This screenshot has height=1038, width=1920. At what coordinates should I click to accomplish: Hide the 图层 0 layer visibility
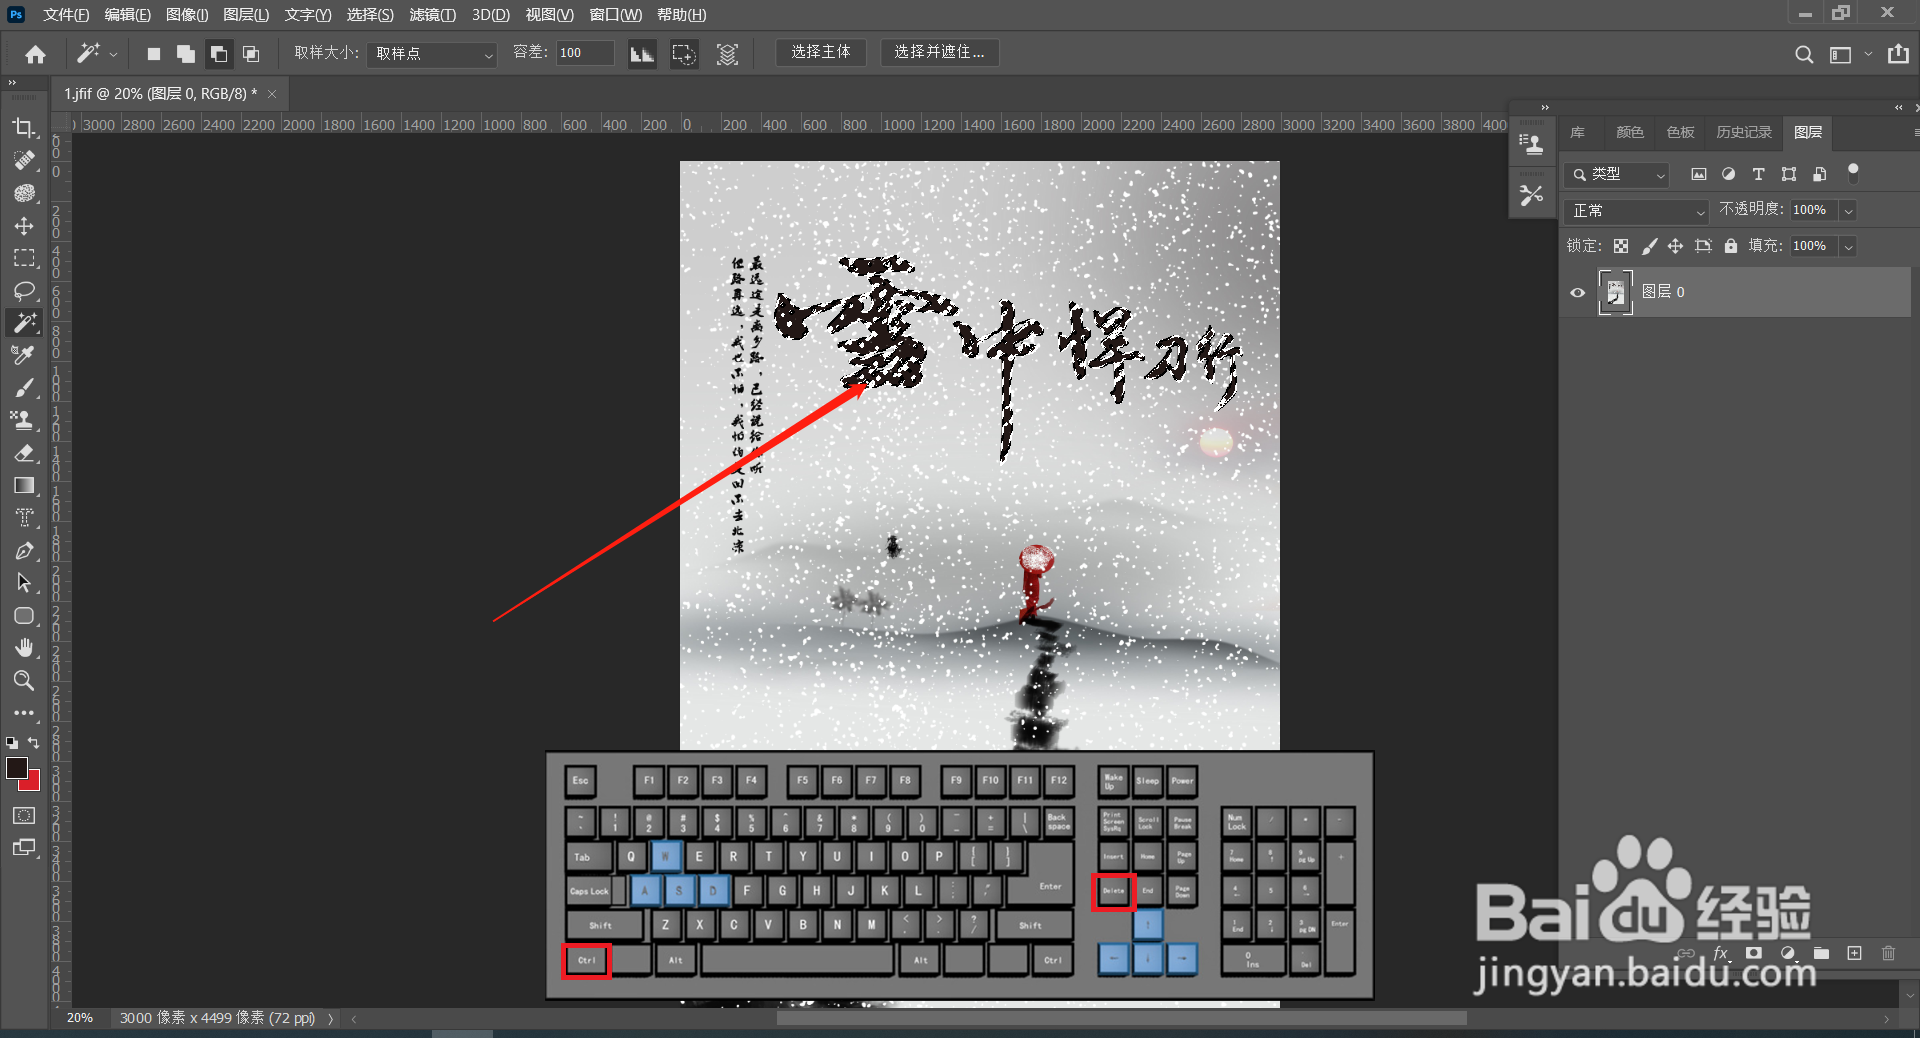pos(1576,292)
